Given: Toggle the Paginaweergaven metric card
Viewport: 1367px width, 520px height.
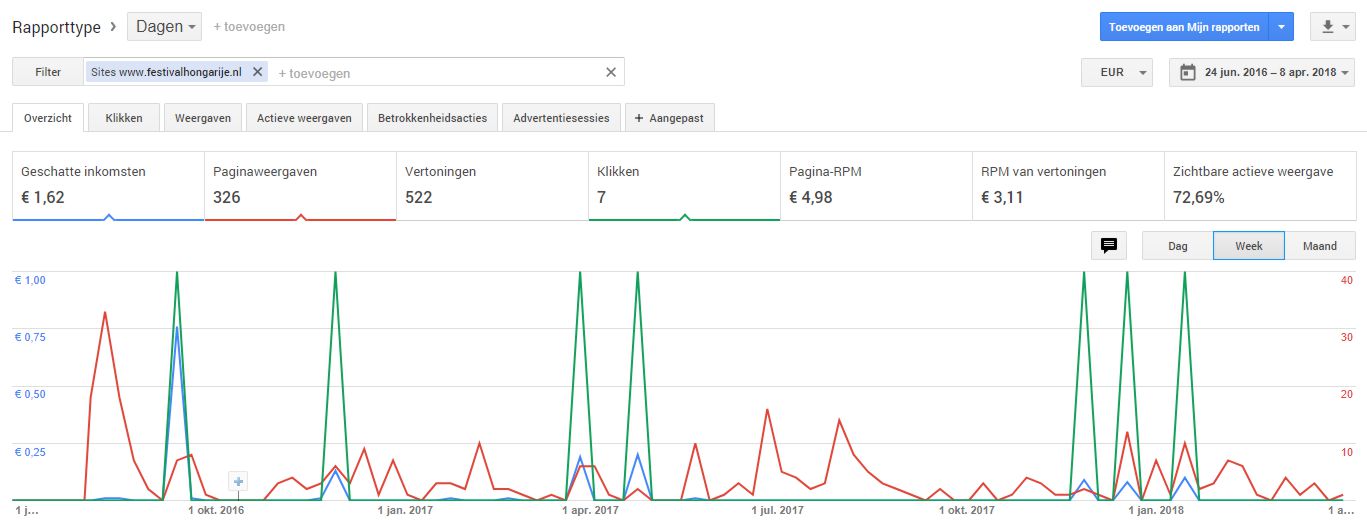Looking at the screenshot, I should pyautogui.click(x=300, y=186).
